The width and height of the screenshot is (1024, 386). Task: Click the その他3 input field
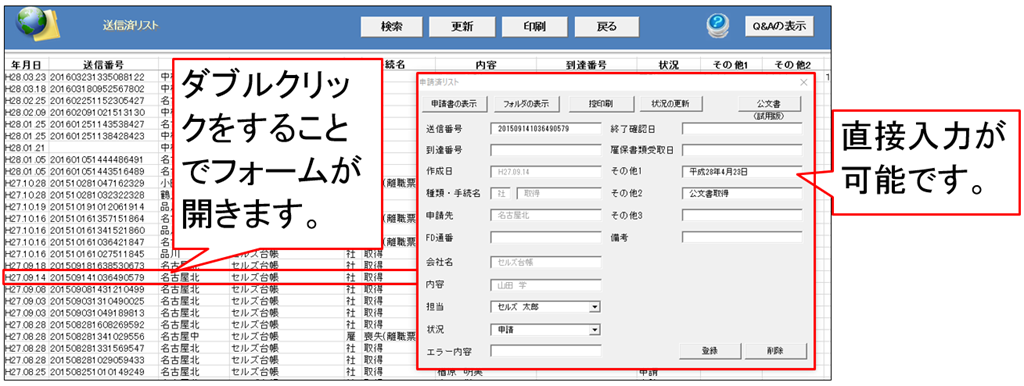tap(742, 214)
